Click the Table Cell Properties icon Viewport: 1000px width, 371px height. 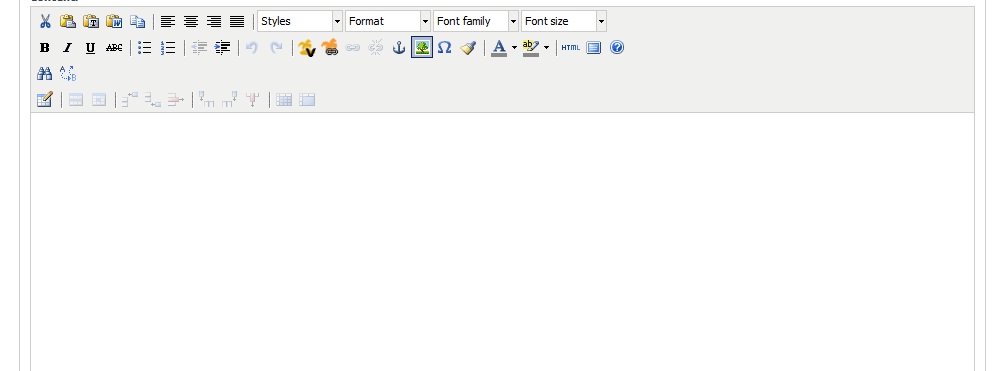coord(99,99)
